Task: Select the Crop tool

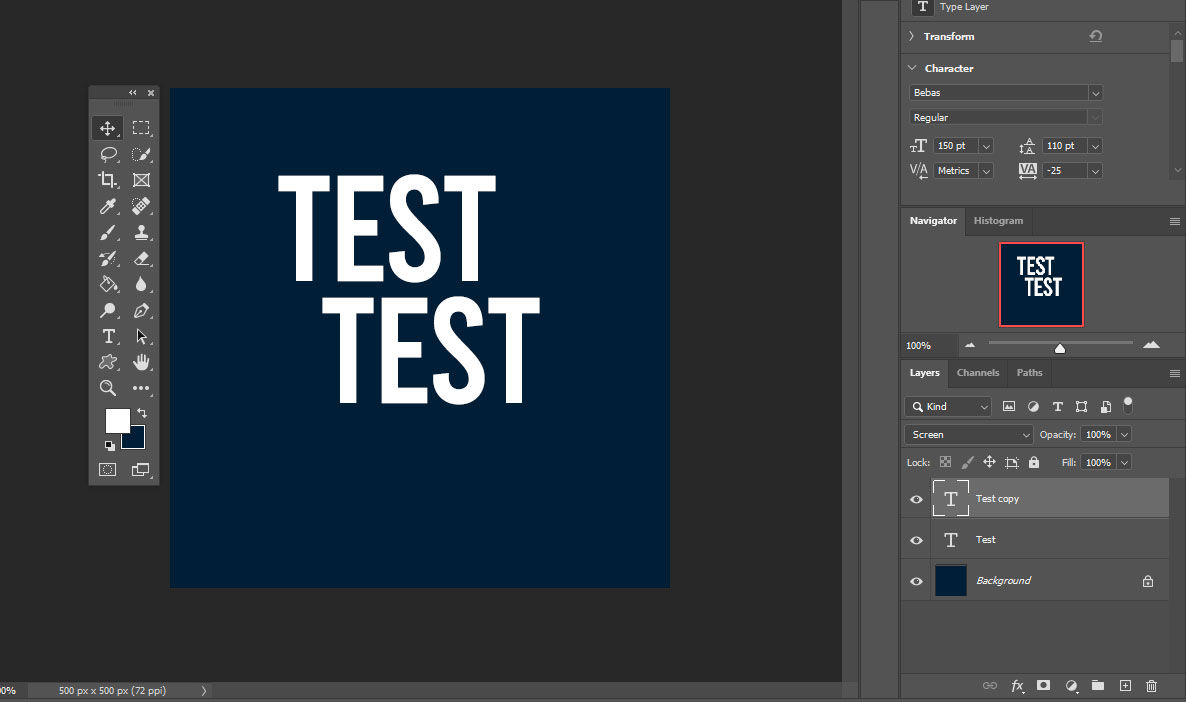Action: (x=108, y=180)
